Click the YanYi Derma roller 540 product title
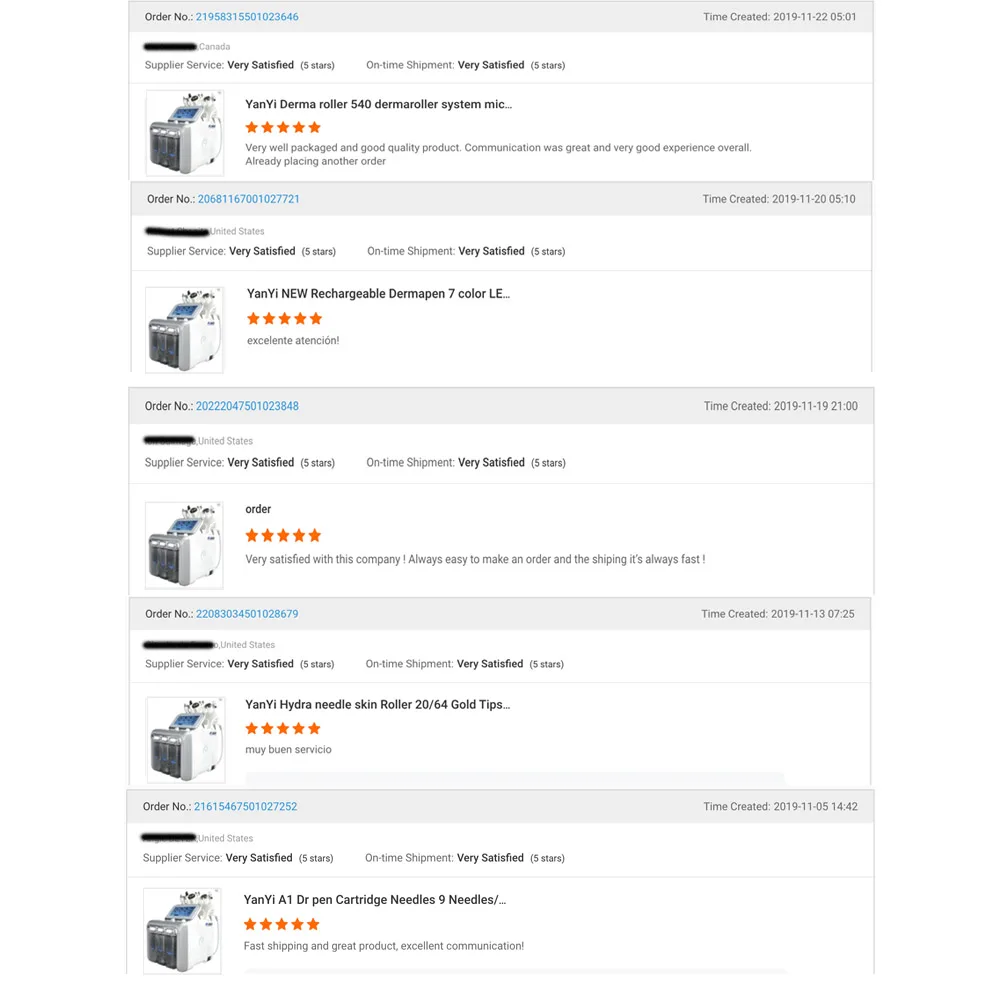 378,104
